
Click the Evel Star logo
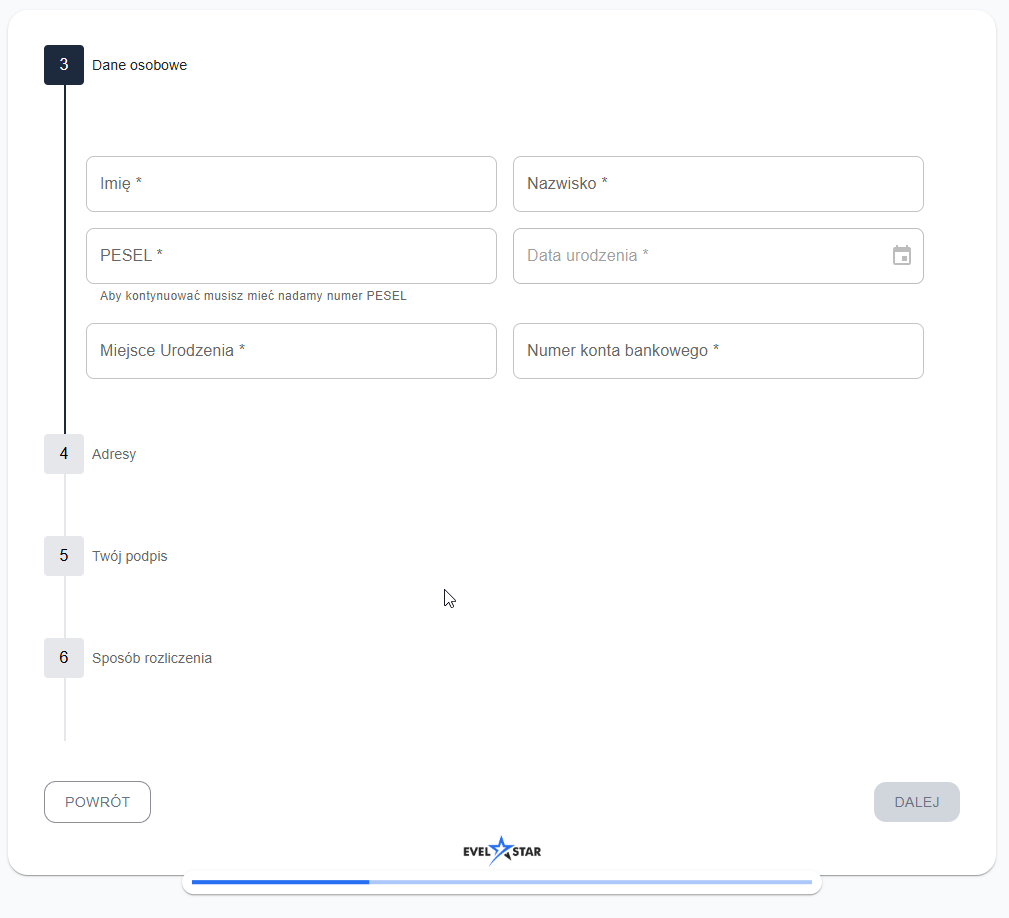pos(502,851)
